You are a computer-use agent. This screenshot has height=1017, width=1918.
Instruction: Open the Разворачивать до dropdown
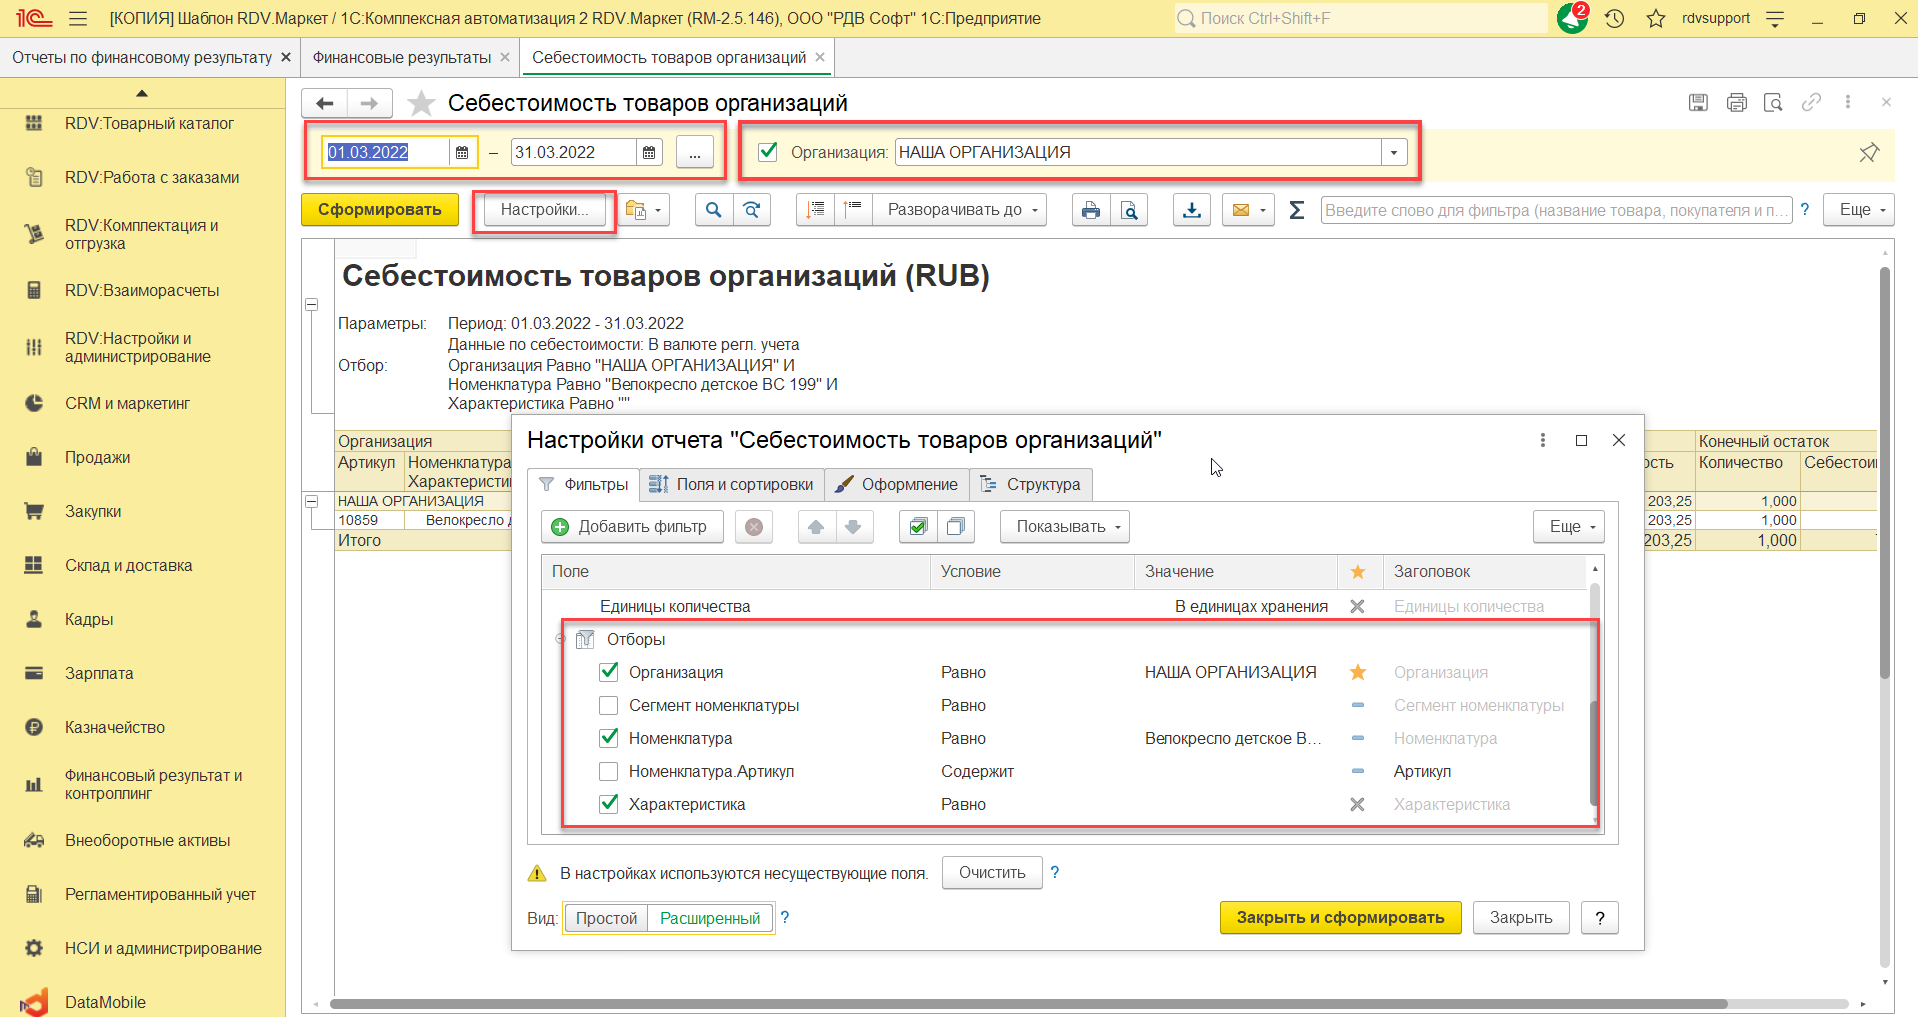pos(959,210)
